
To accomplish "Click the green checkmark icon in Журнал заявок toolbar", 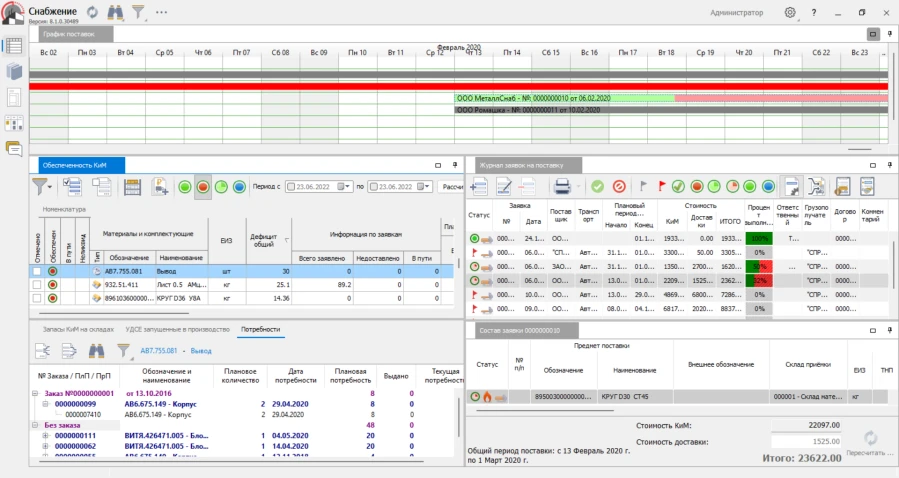I will [x=597, y=186].
